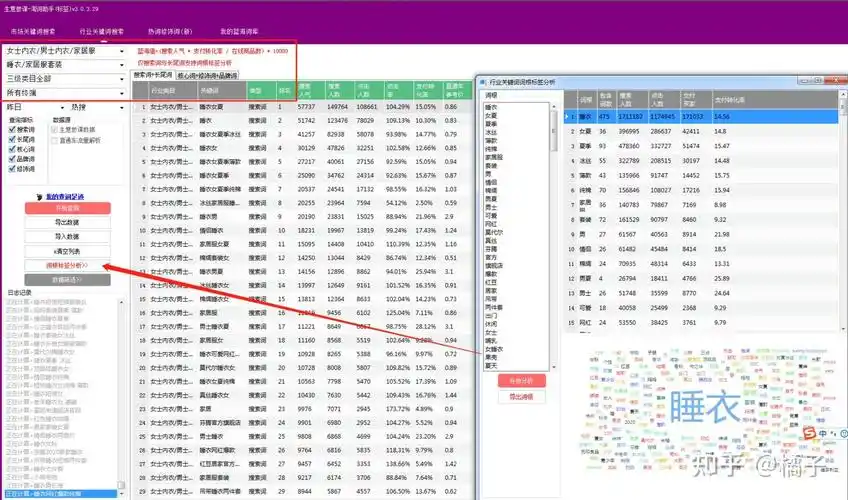Click the down arrow of the log list scrollbar

pyautogui.click(x=121, y=494)
